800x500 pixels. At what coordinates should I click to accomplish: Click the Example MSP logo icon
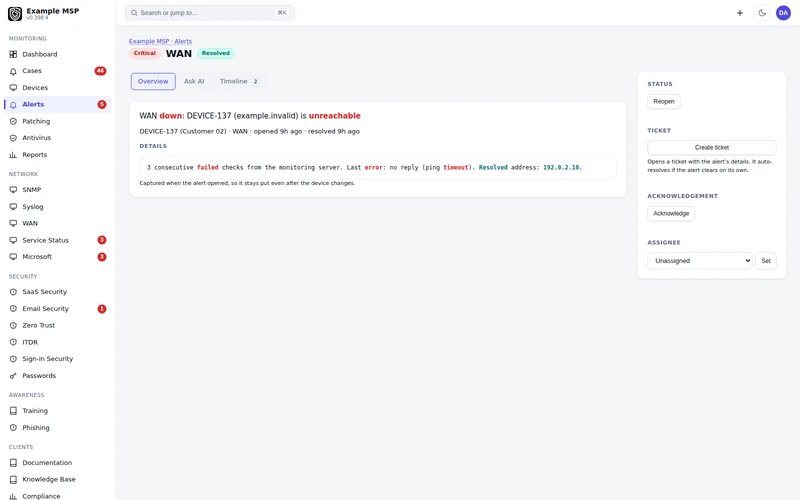coord(15,14)
